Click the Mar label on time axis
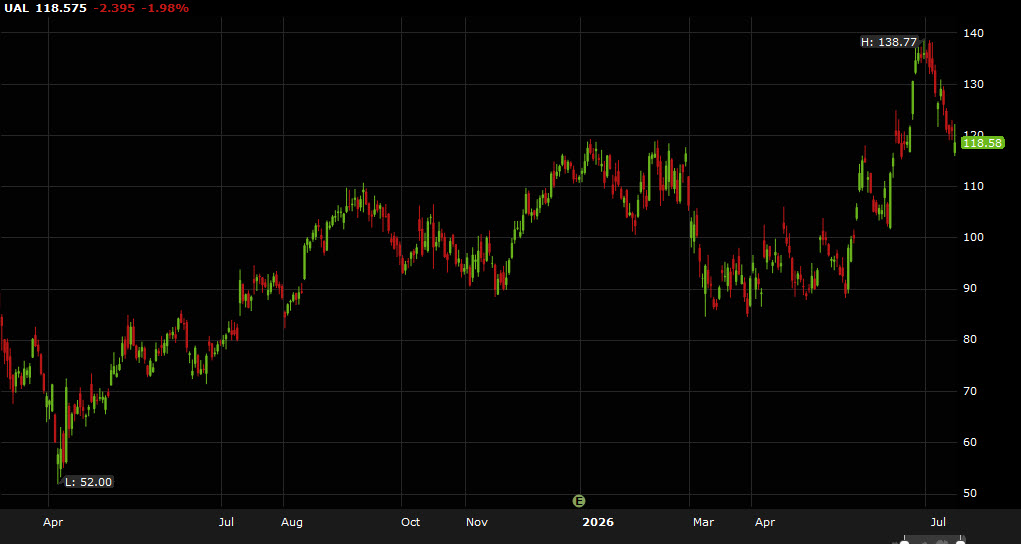This screenshot has width=1021, height=544. [x=703, y=523]
